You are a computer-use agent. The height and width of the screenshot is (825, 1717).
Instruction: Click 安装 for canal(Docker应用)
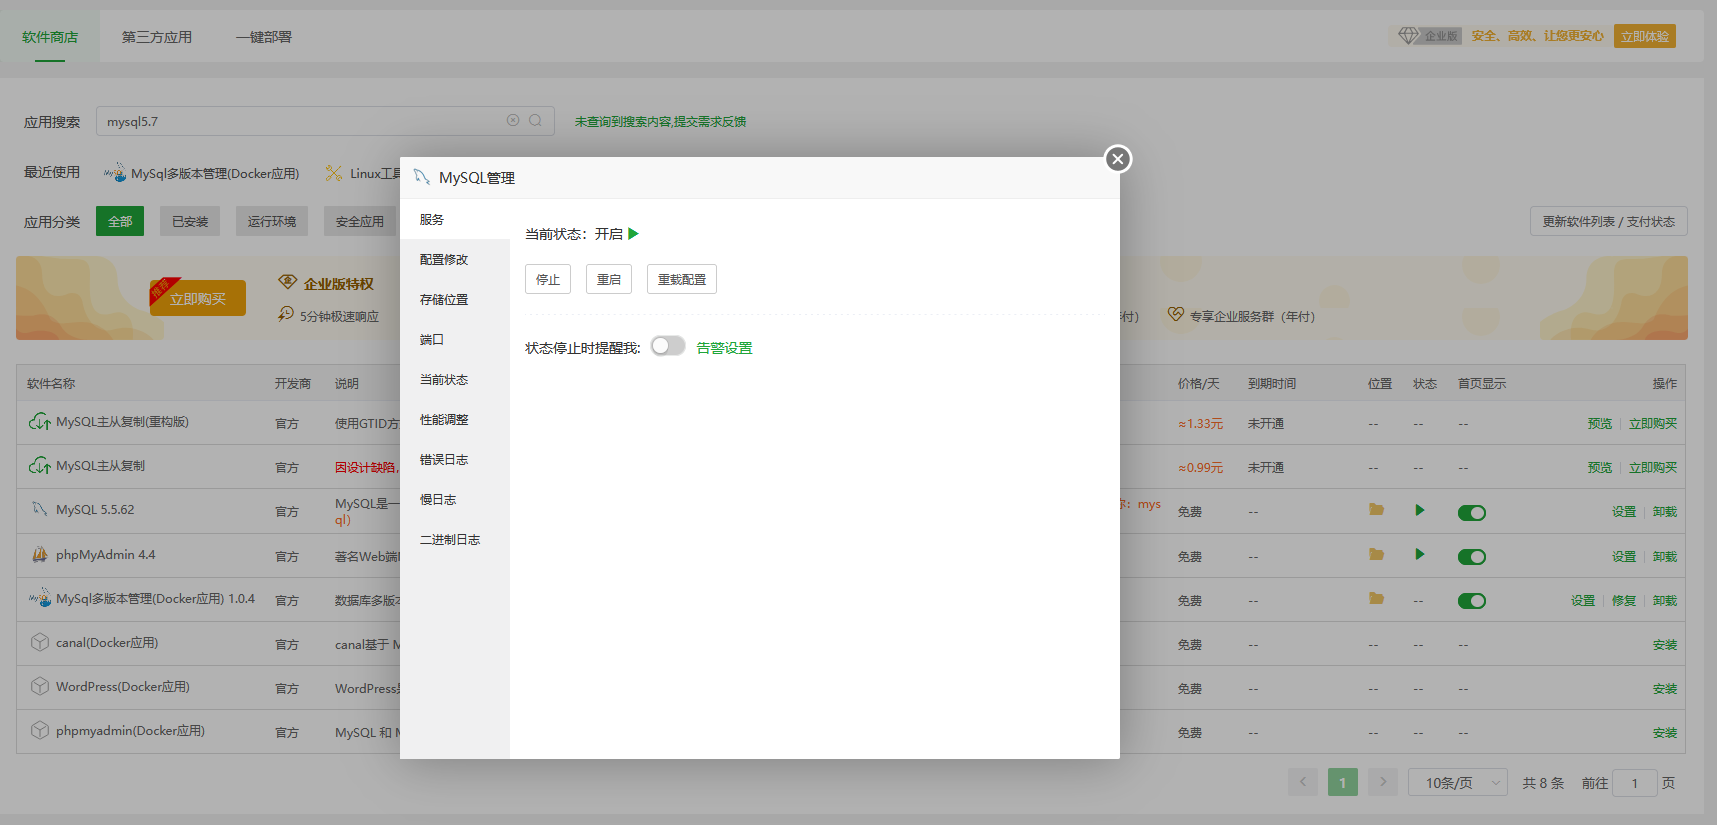(x=1665, y=644)
